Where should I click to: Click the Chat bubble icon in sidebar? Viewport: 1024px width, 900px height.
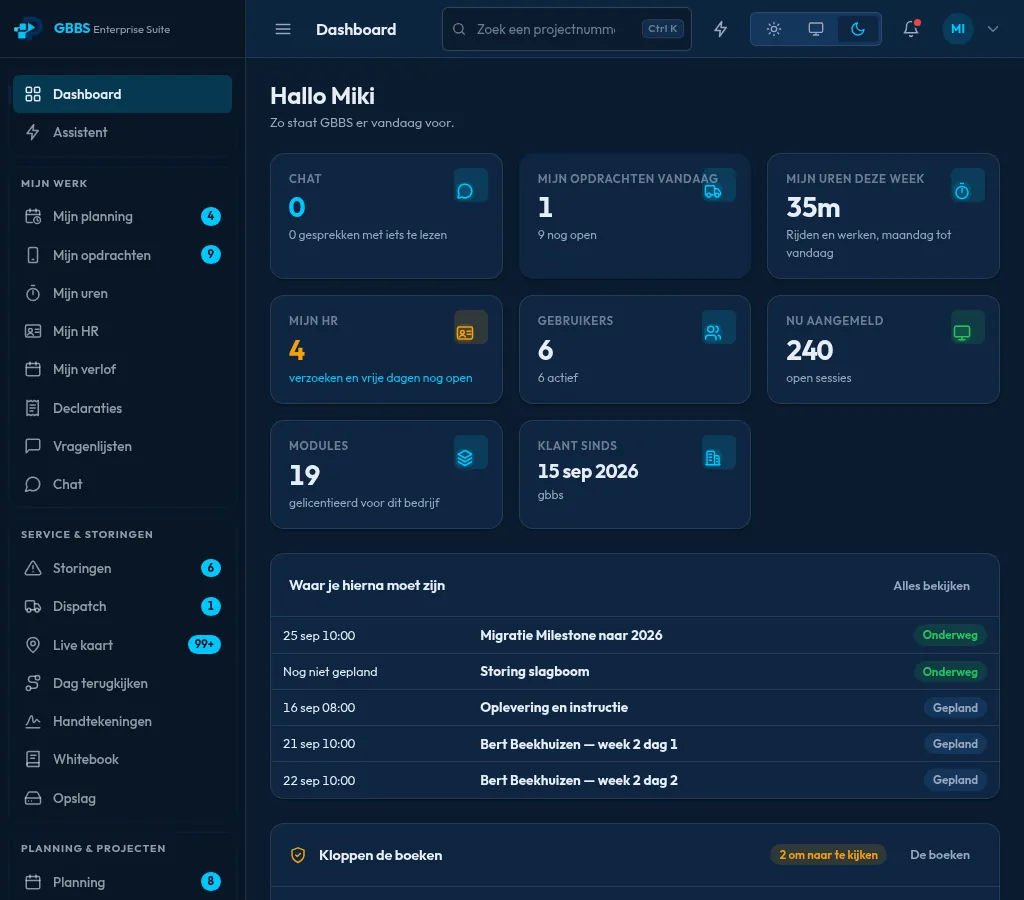coord(33,484)
